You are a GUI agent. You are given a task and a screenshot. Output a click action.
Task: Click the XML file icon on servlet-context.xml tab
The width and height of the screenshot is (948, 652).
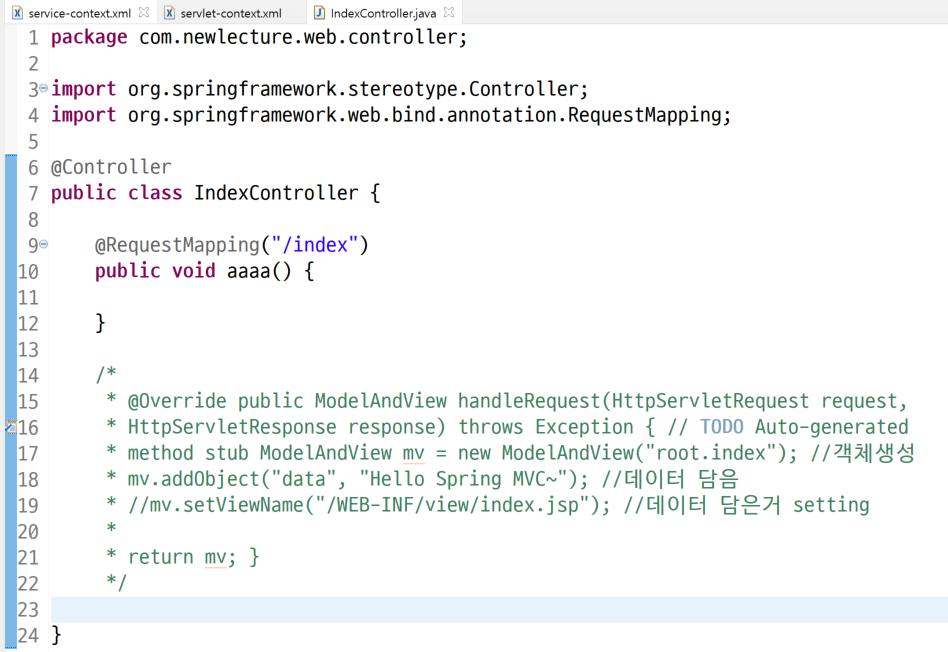[x=170, y=13]
